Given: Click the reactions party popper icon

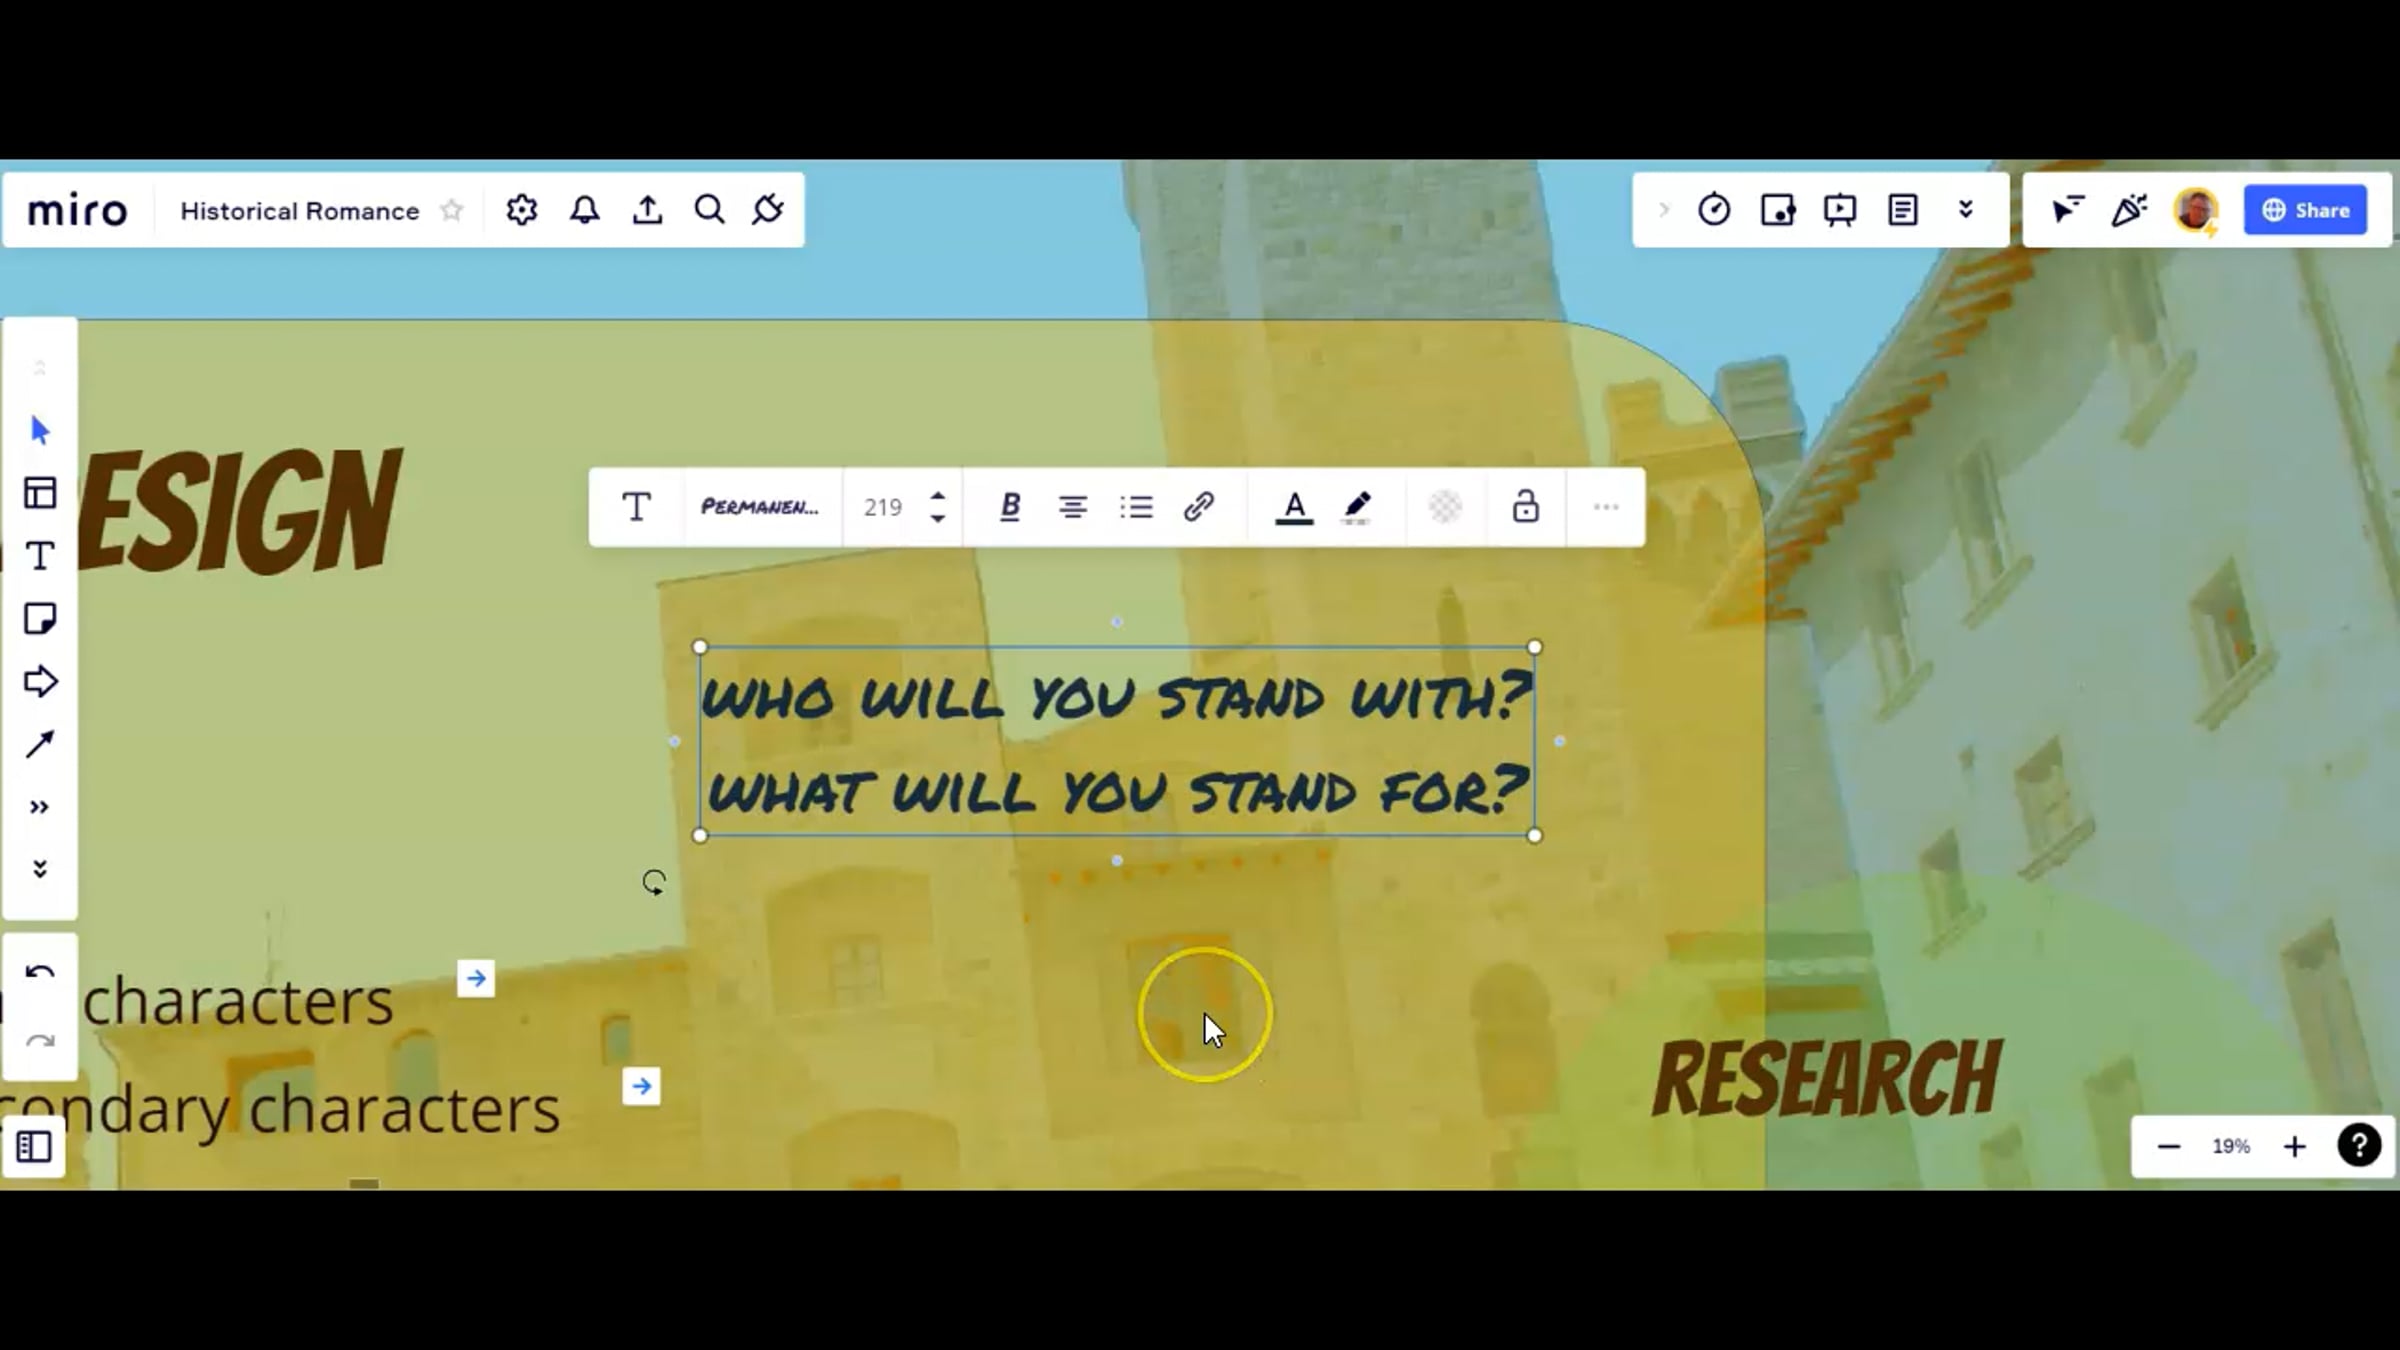Looking at the screenshot, I should coord(2129,210).
